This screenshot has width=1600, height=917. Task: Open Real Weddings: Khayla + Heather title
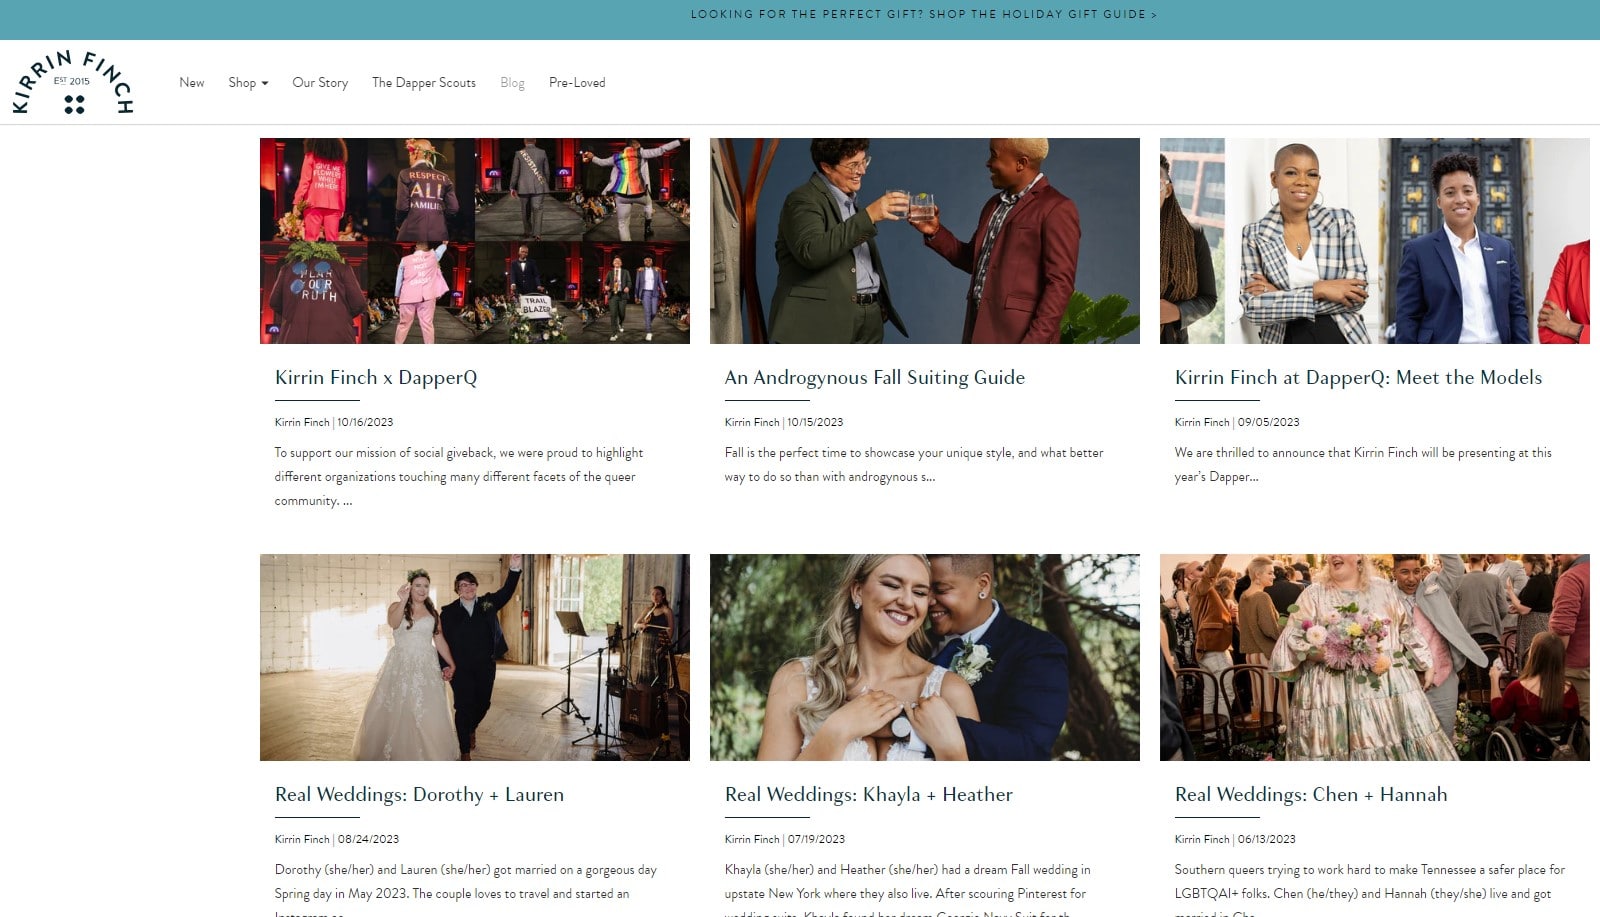(x=868, y=795)
